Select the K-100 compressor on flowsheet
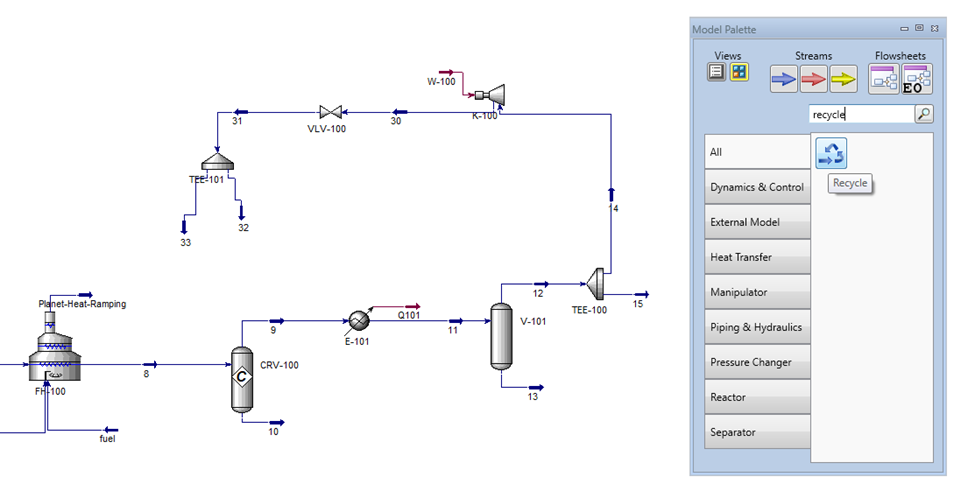Viewport: 975px width, 484px height. click(491, 95)
